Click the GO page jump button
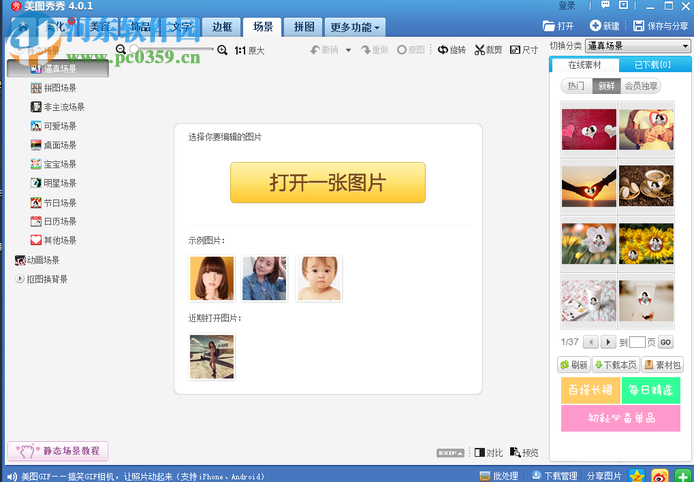The width and height of the screenshot is (694, 482). click(x=665, y=342)
